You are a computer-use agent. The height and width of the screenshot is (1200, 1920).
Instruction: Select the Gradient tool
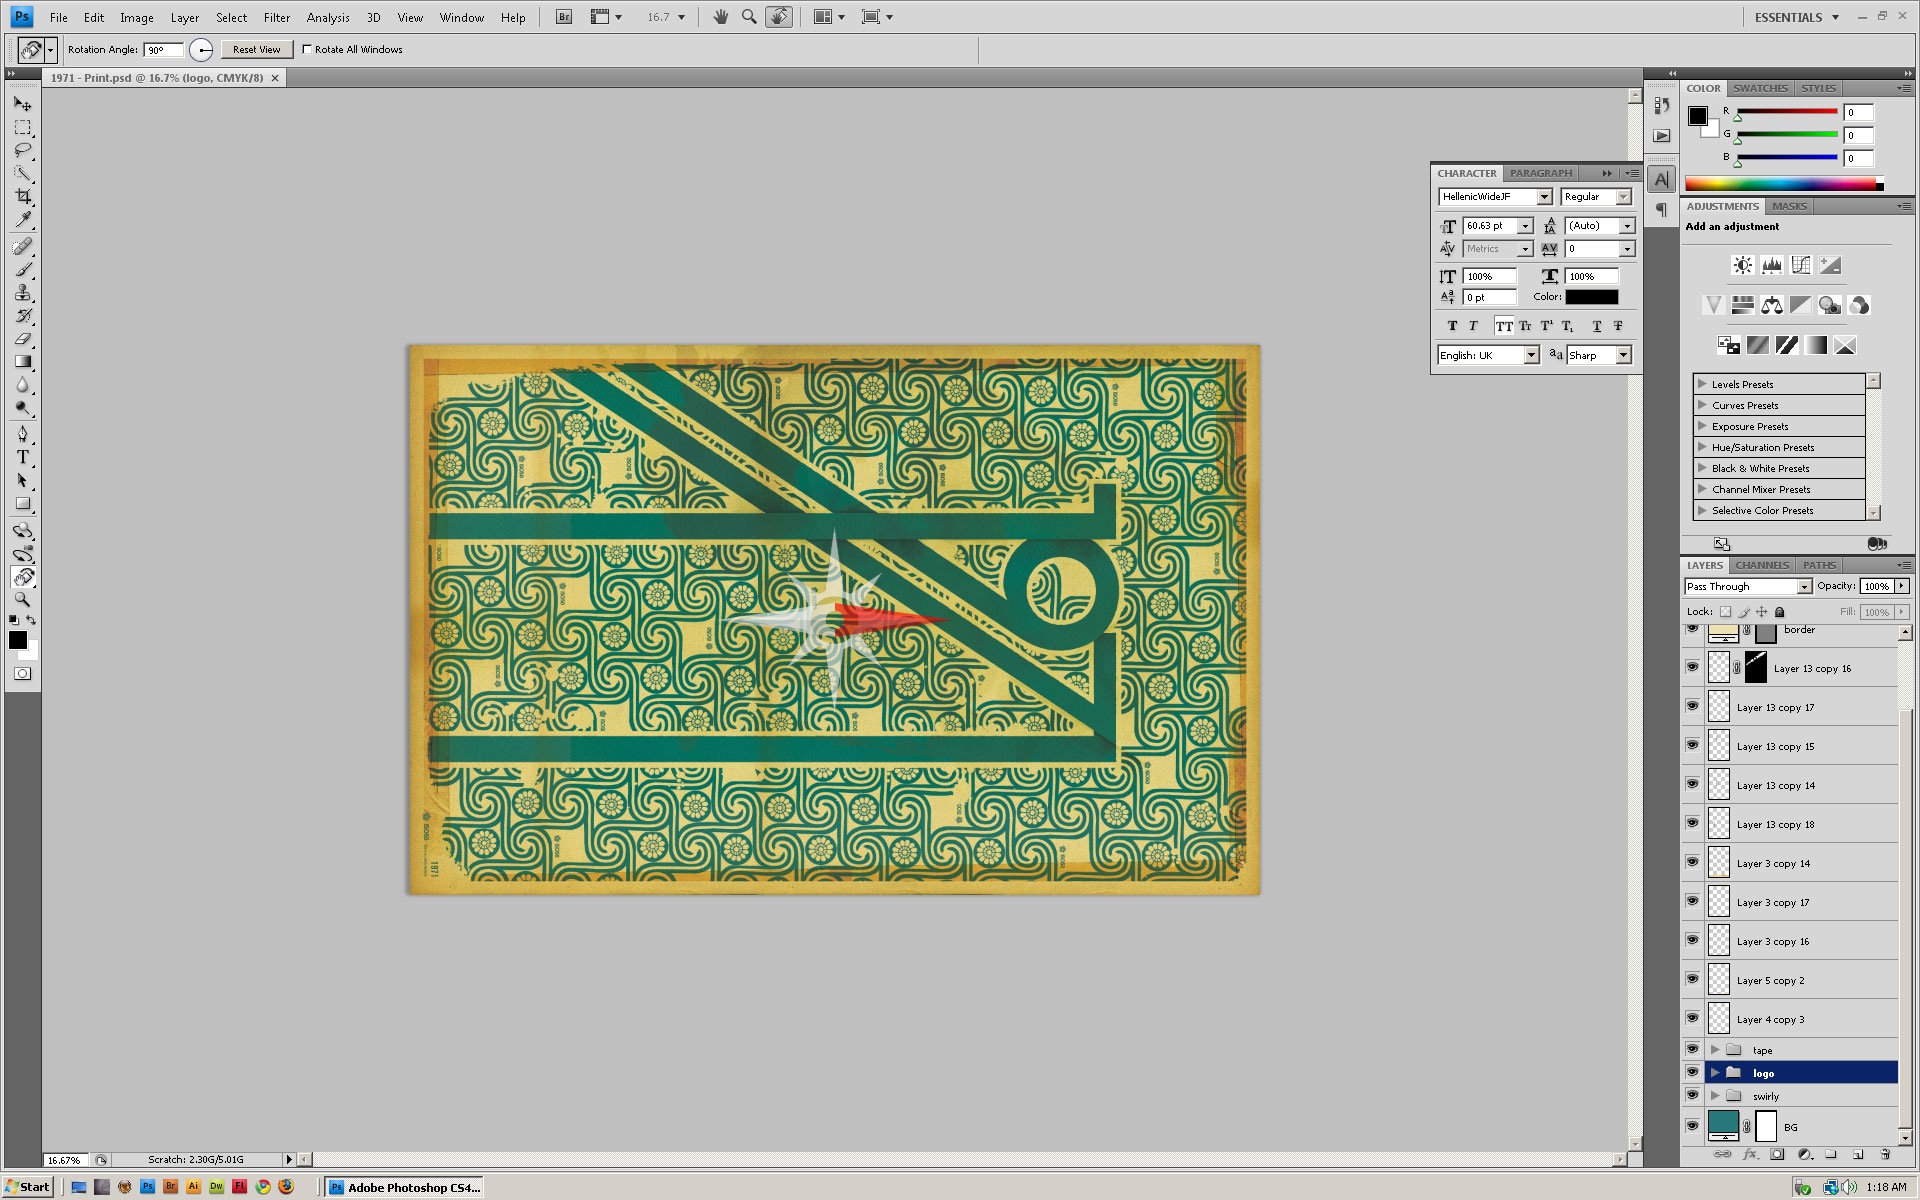(23, 362)
